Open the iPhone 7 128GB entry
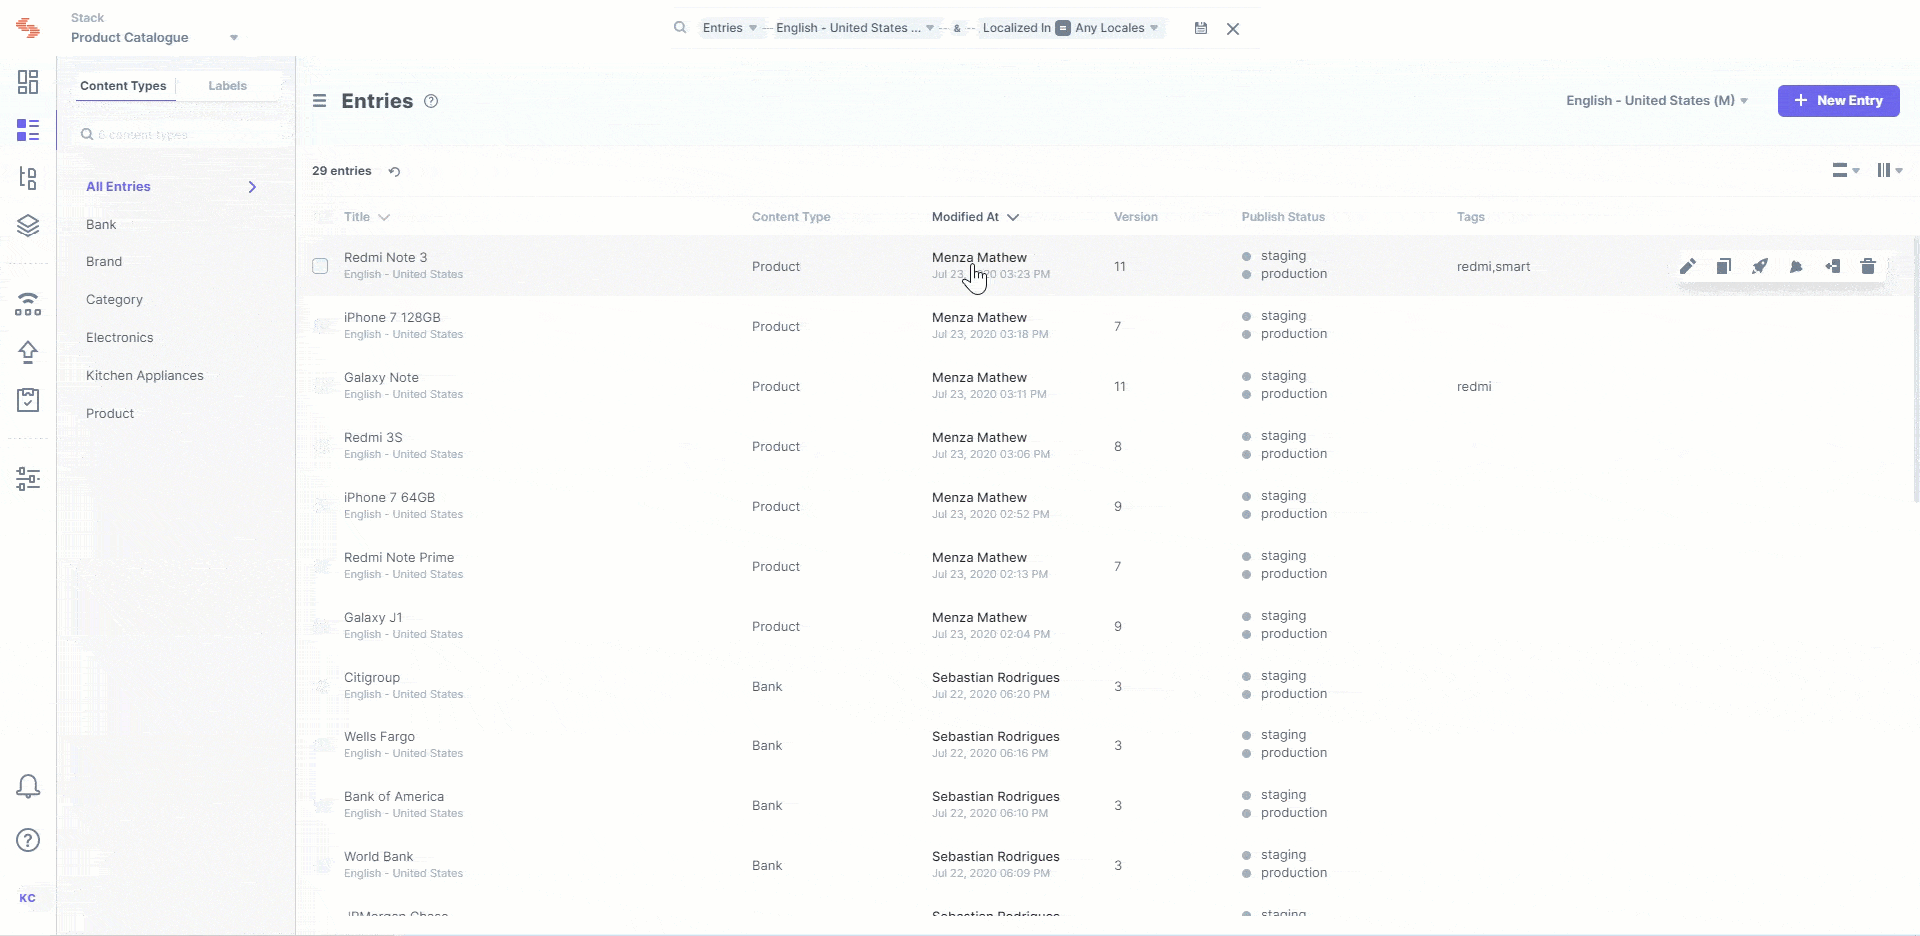The height and width of the screenshot is (936, 1920). (x=392, y=318)
